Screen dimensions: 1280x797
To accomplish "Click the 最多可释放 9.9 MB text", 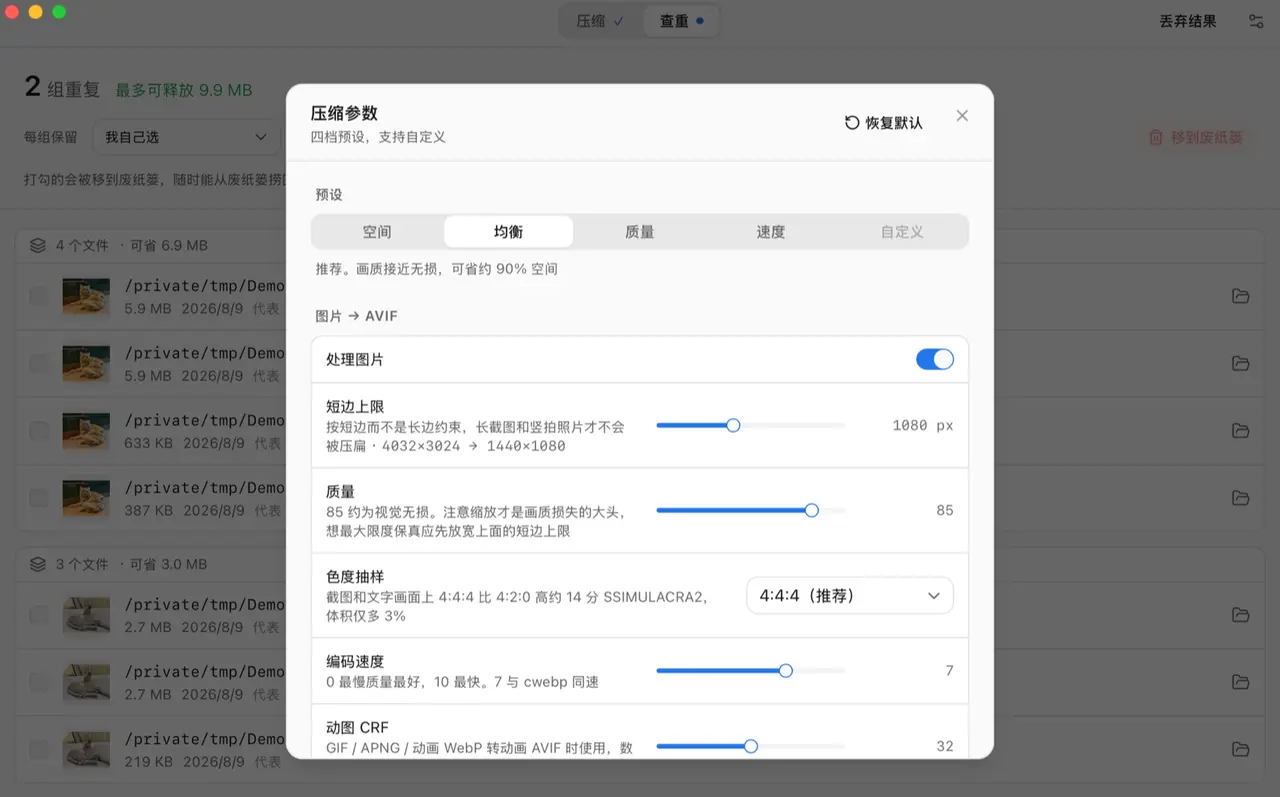I will tap(184, 90).
